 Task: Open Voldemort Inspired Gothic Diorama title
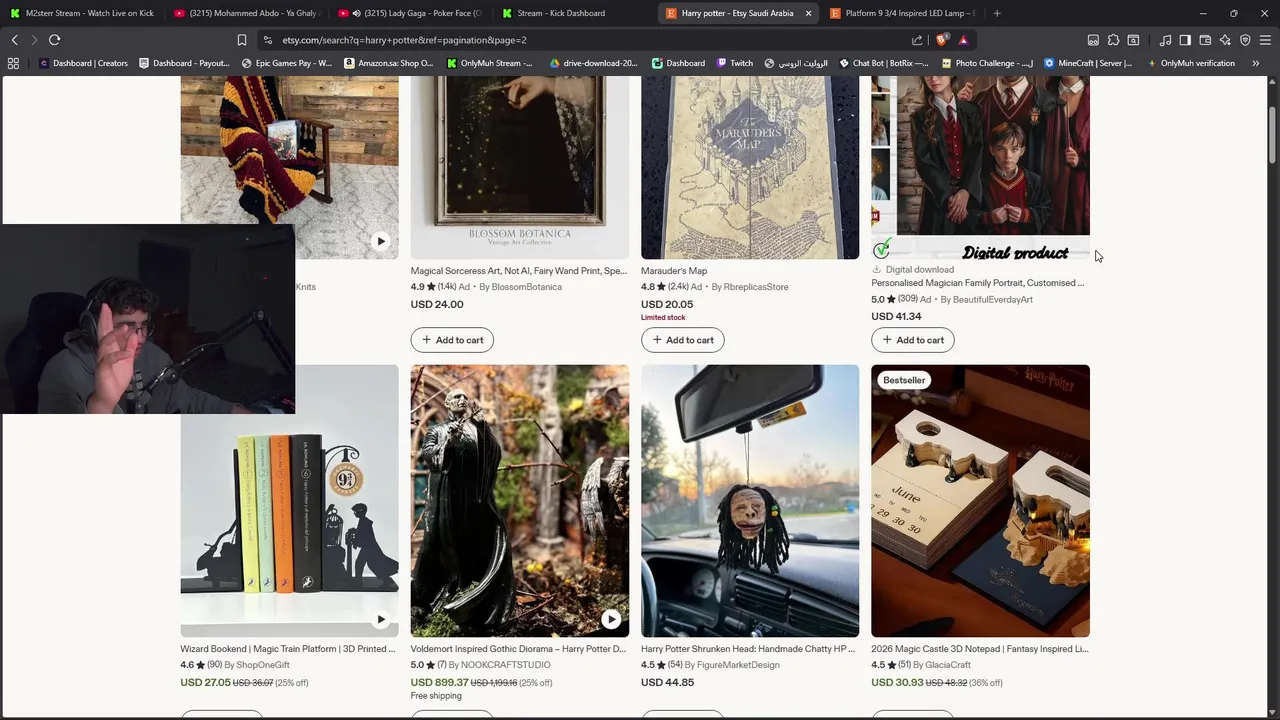click(x=518, y=649)
